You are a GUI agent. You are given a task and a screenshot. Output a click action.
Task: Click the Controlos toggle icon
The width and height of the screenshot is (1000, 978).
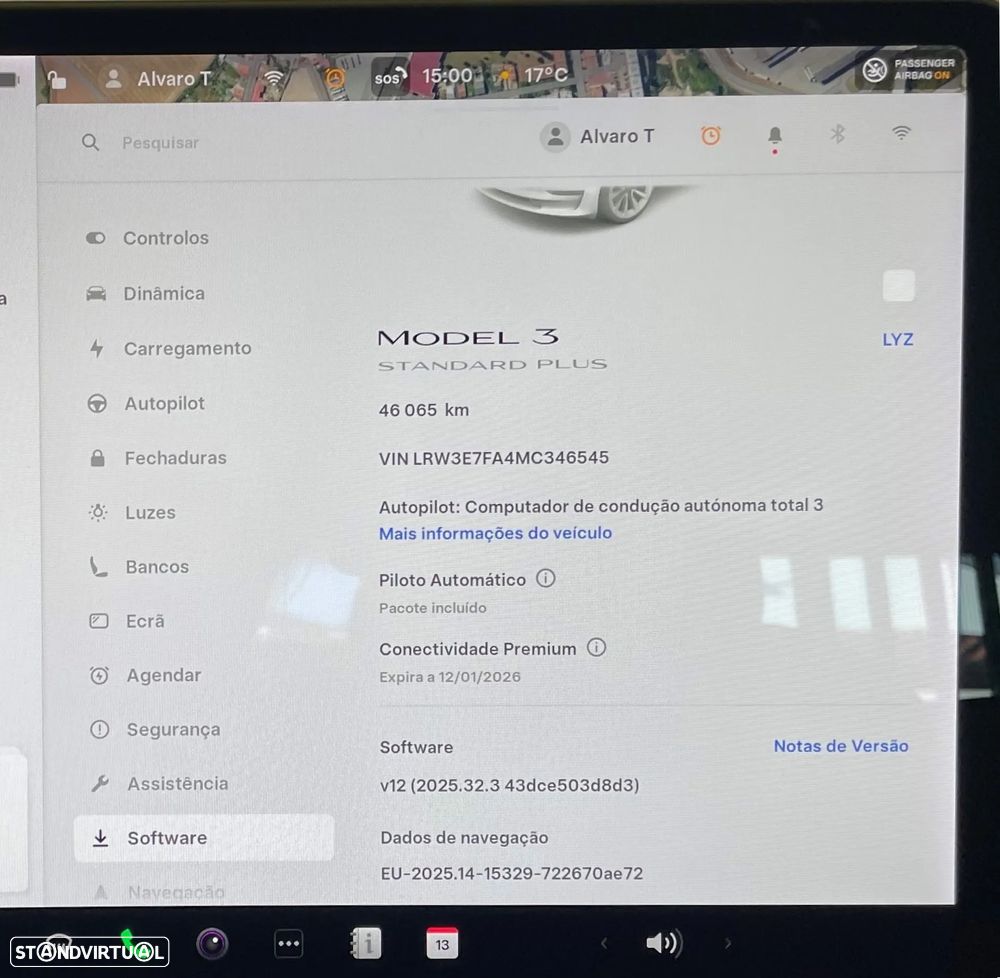[x=96, y=238]
